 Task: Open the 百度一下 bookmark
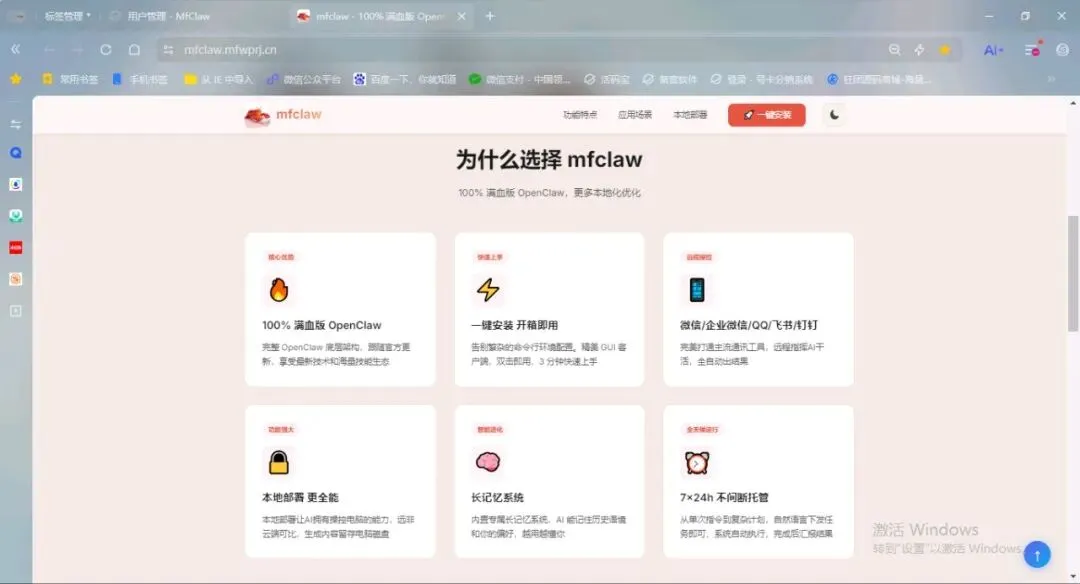pyautogui.click(x=404, y=79)
